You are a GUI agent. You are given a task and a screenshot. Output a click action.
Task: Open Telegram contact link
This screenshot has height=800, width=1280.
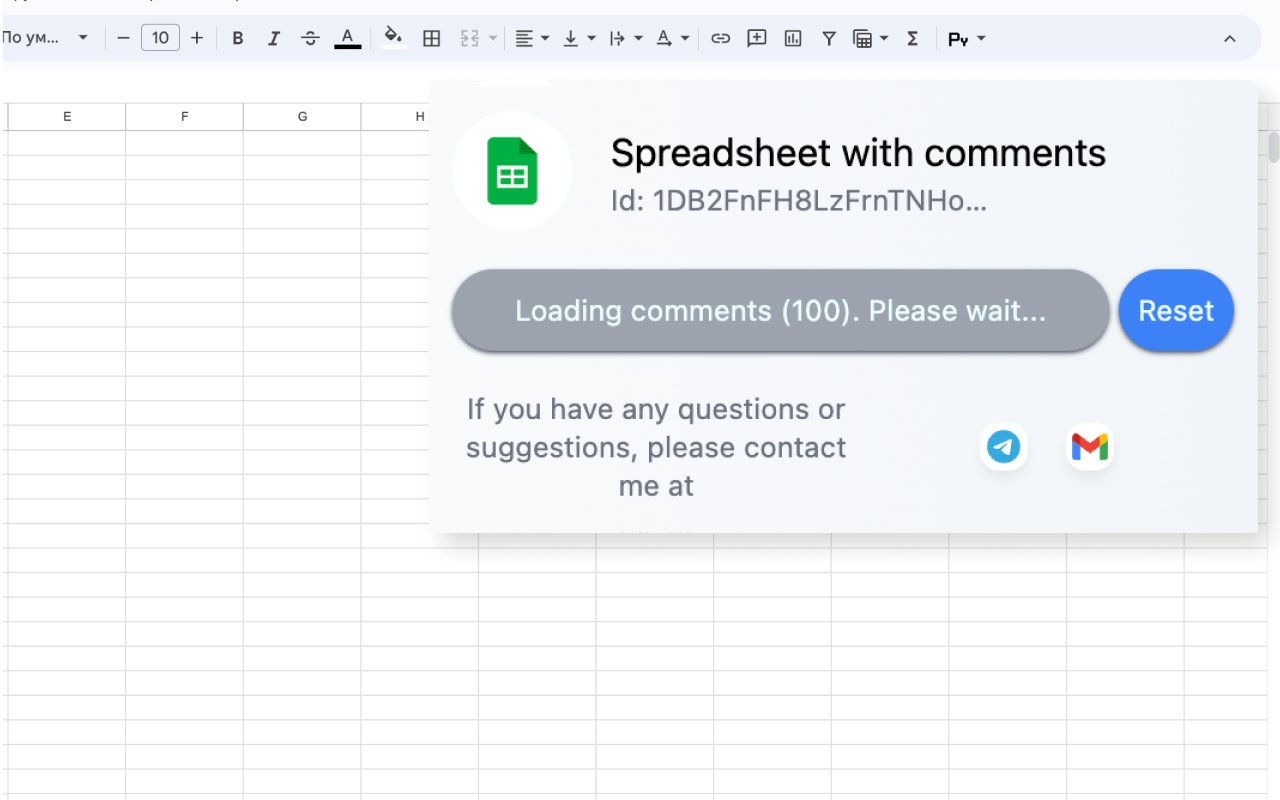(x=1003, y=446)
